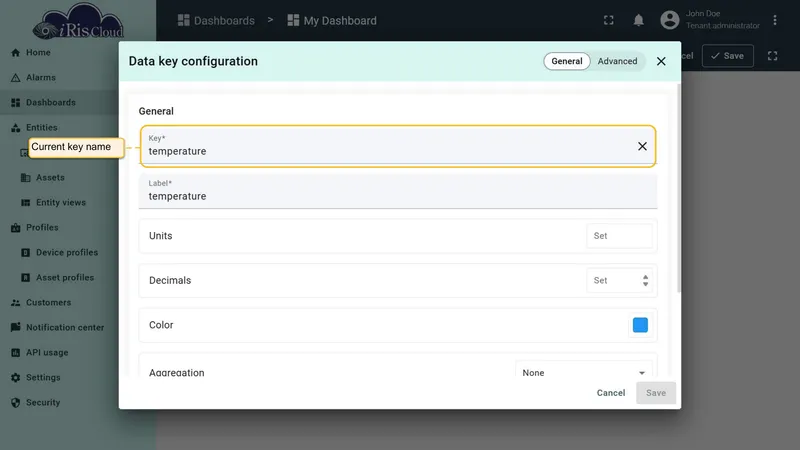Switch to the General toggle option

click(566, 61)
